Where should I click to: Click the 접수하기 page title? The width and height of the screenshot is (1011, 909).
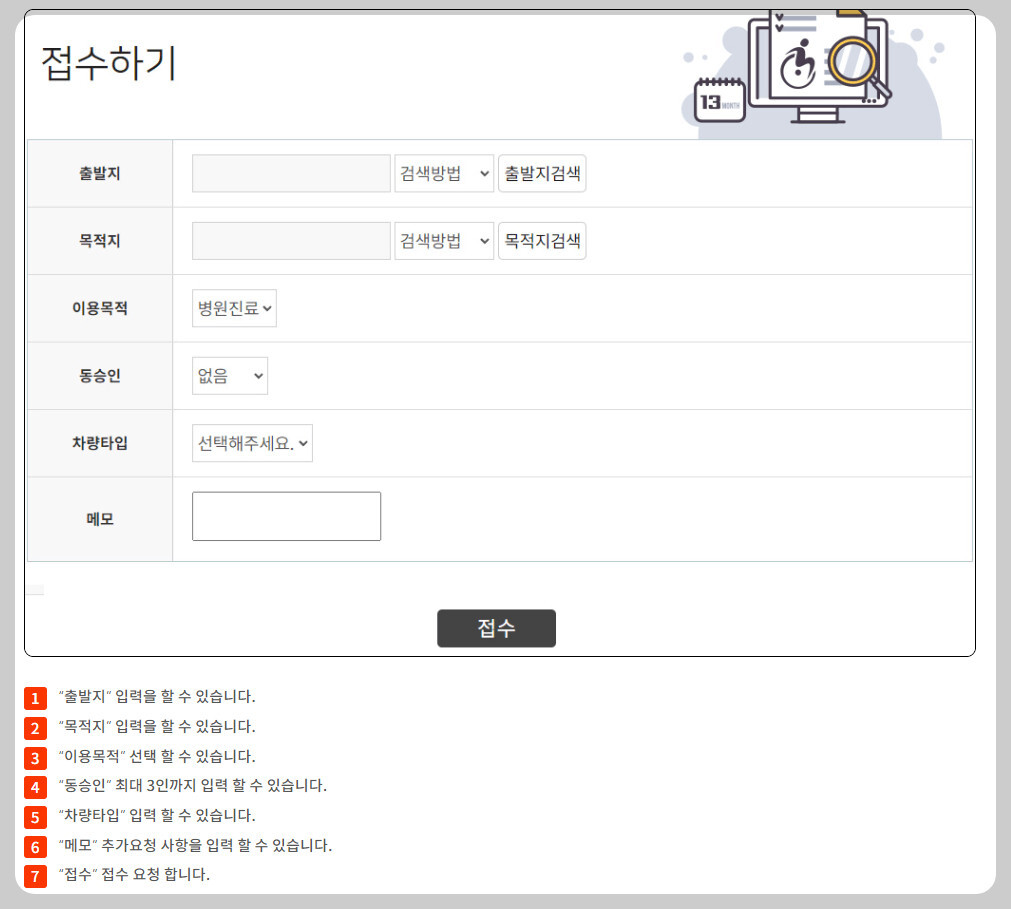pos(107,64)
